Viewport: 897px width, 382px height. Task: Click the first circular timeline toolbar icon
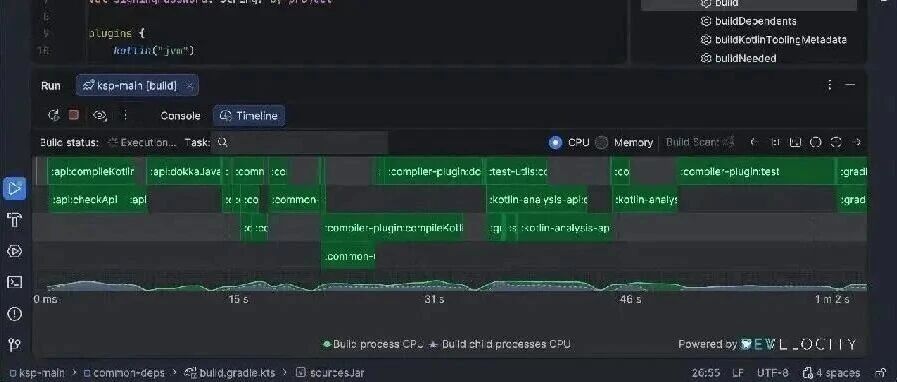[x=816, y=142]
